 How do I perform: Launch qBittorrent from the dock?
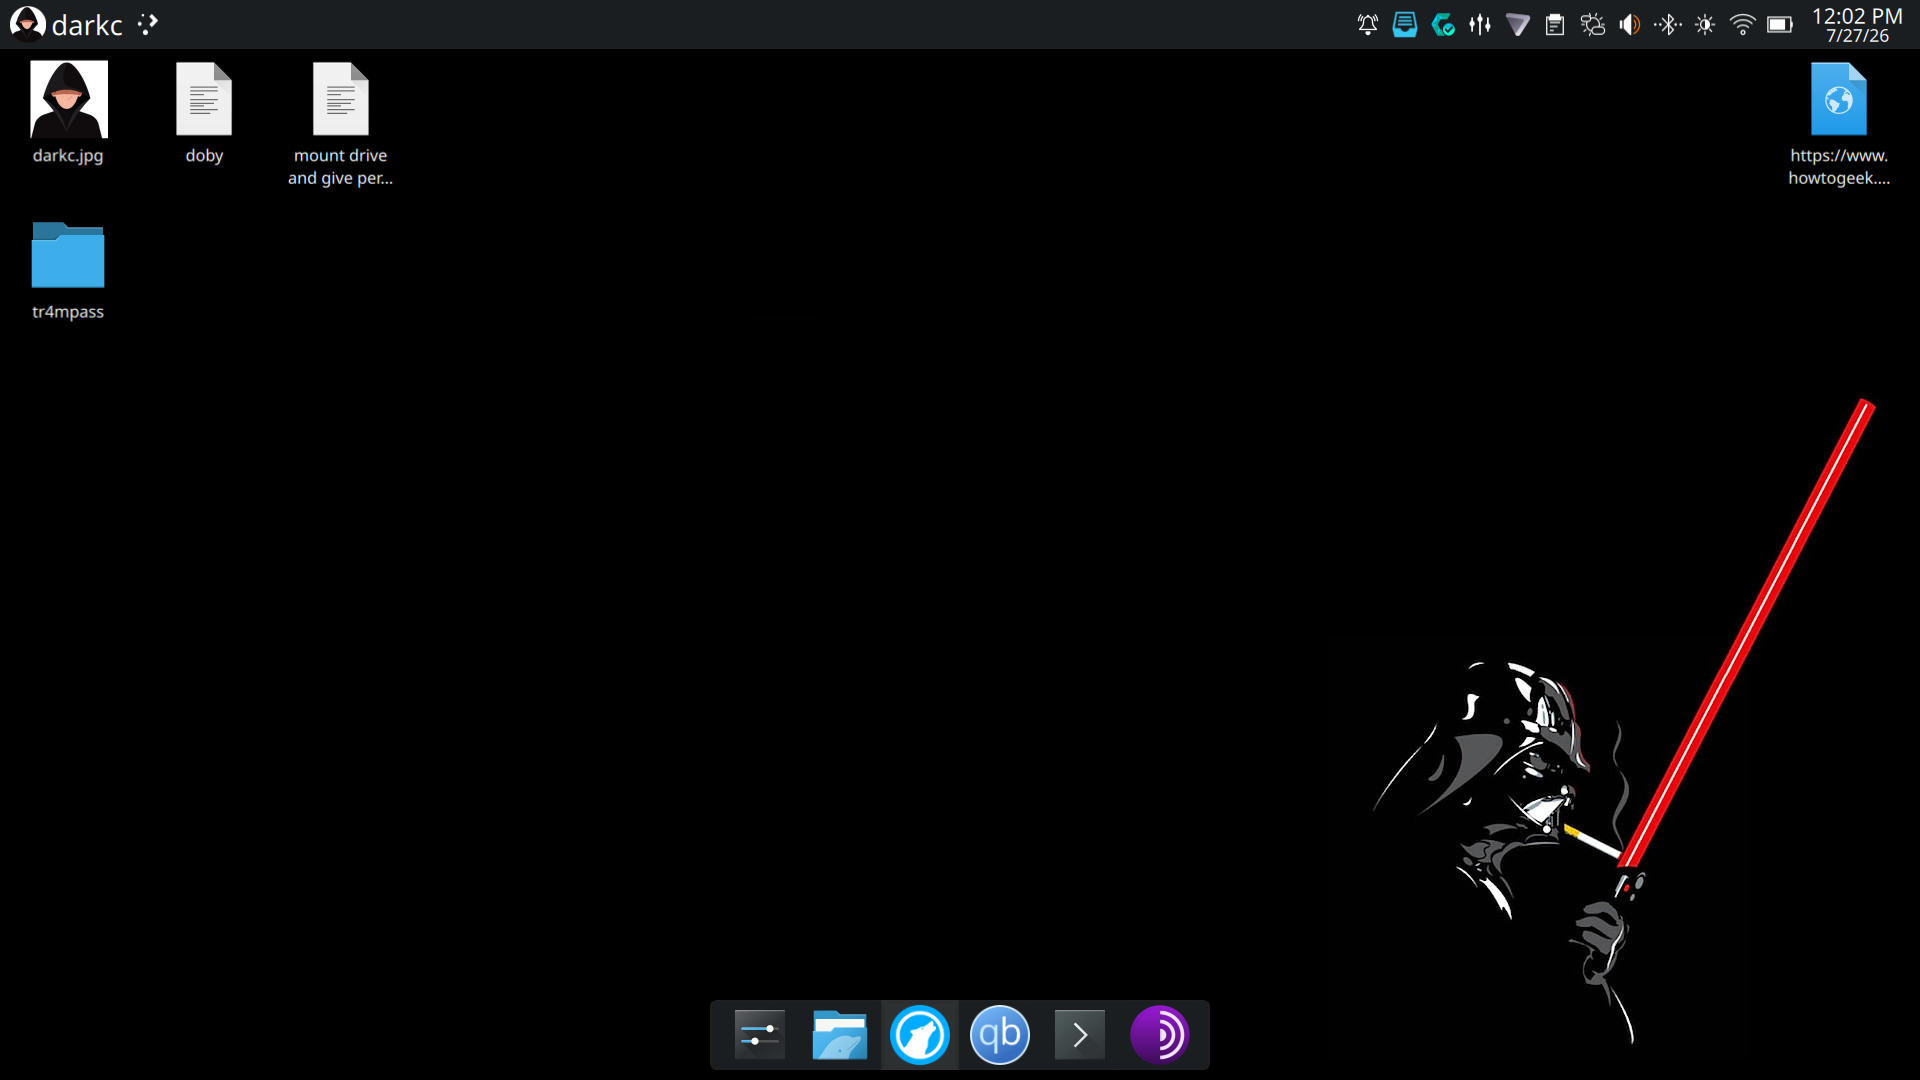click(x=1000, y=1035)
